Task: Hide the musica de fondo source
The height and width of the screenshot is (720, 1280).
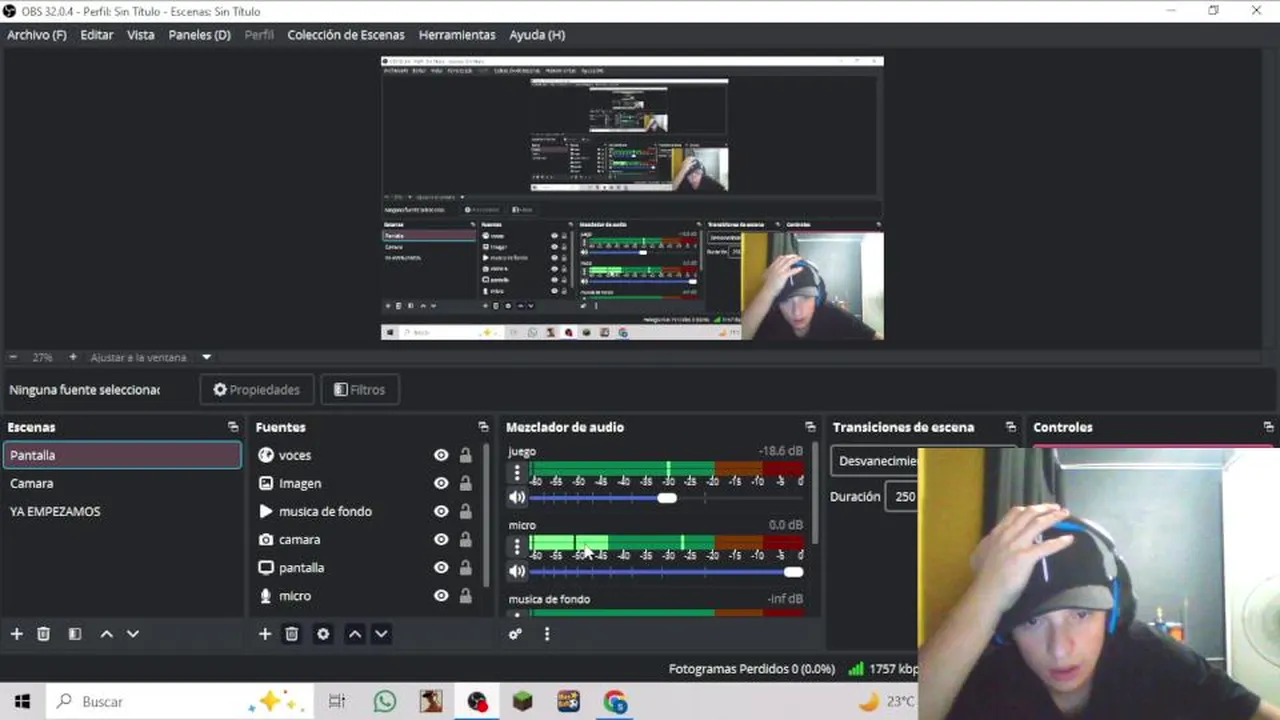Action: click(441, 511)
